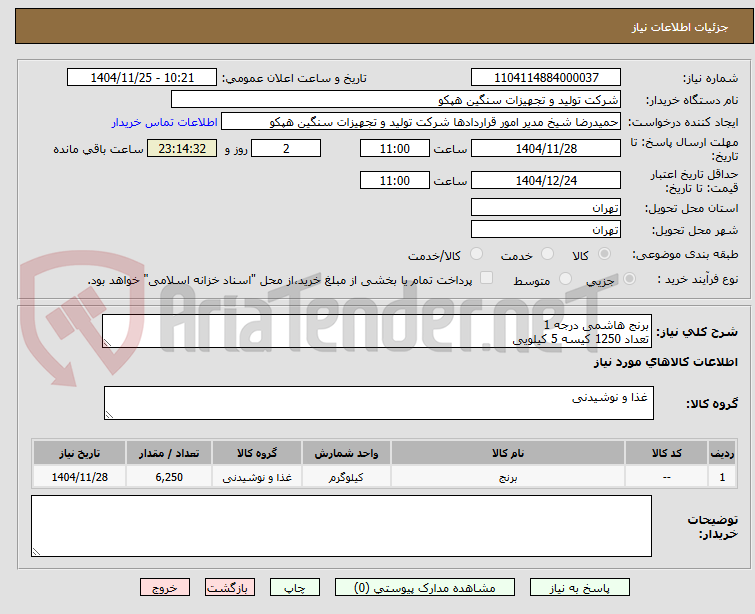This screenshot has height=614, width=755.
Task: Click row number 1 cell
Action: 722,477
